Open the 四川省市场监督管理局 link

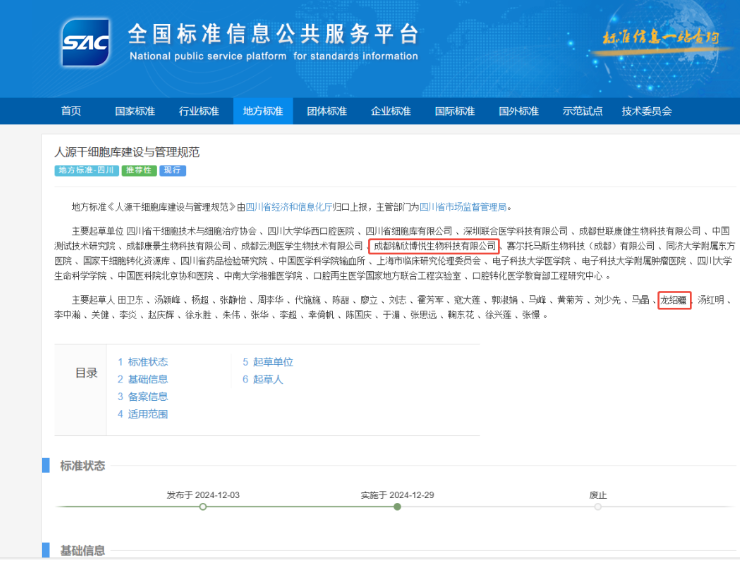click(x=463, y=207)
